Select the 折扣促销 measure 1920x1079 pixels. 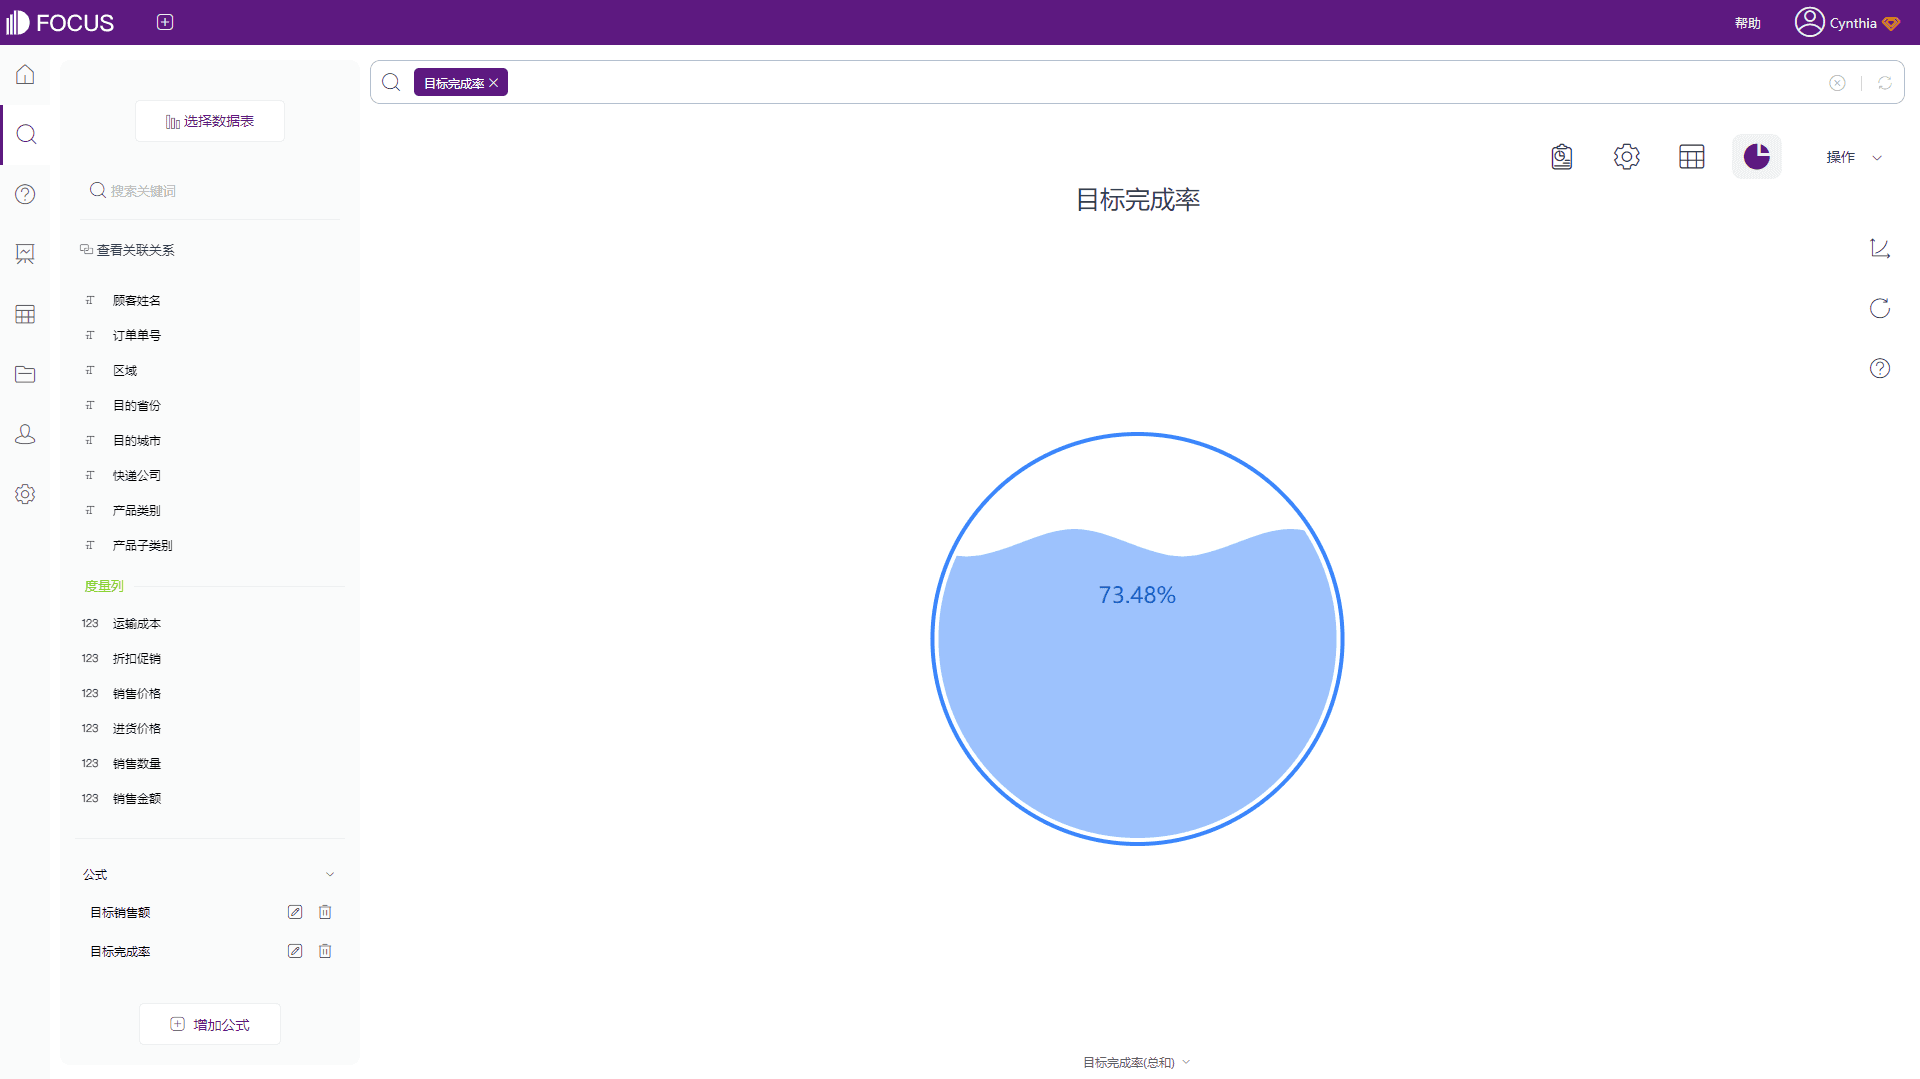pos(137,658)
